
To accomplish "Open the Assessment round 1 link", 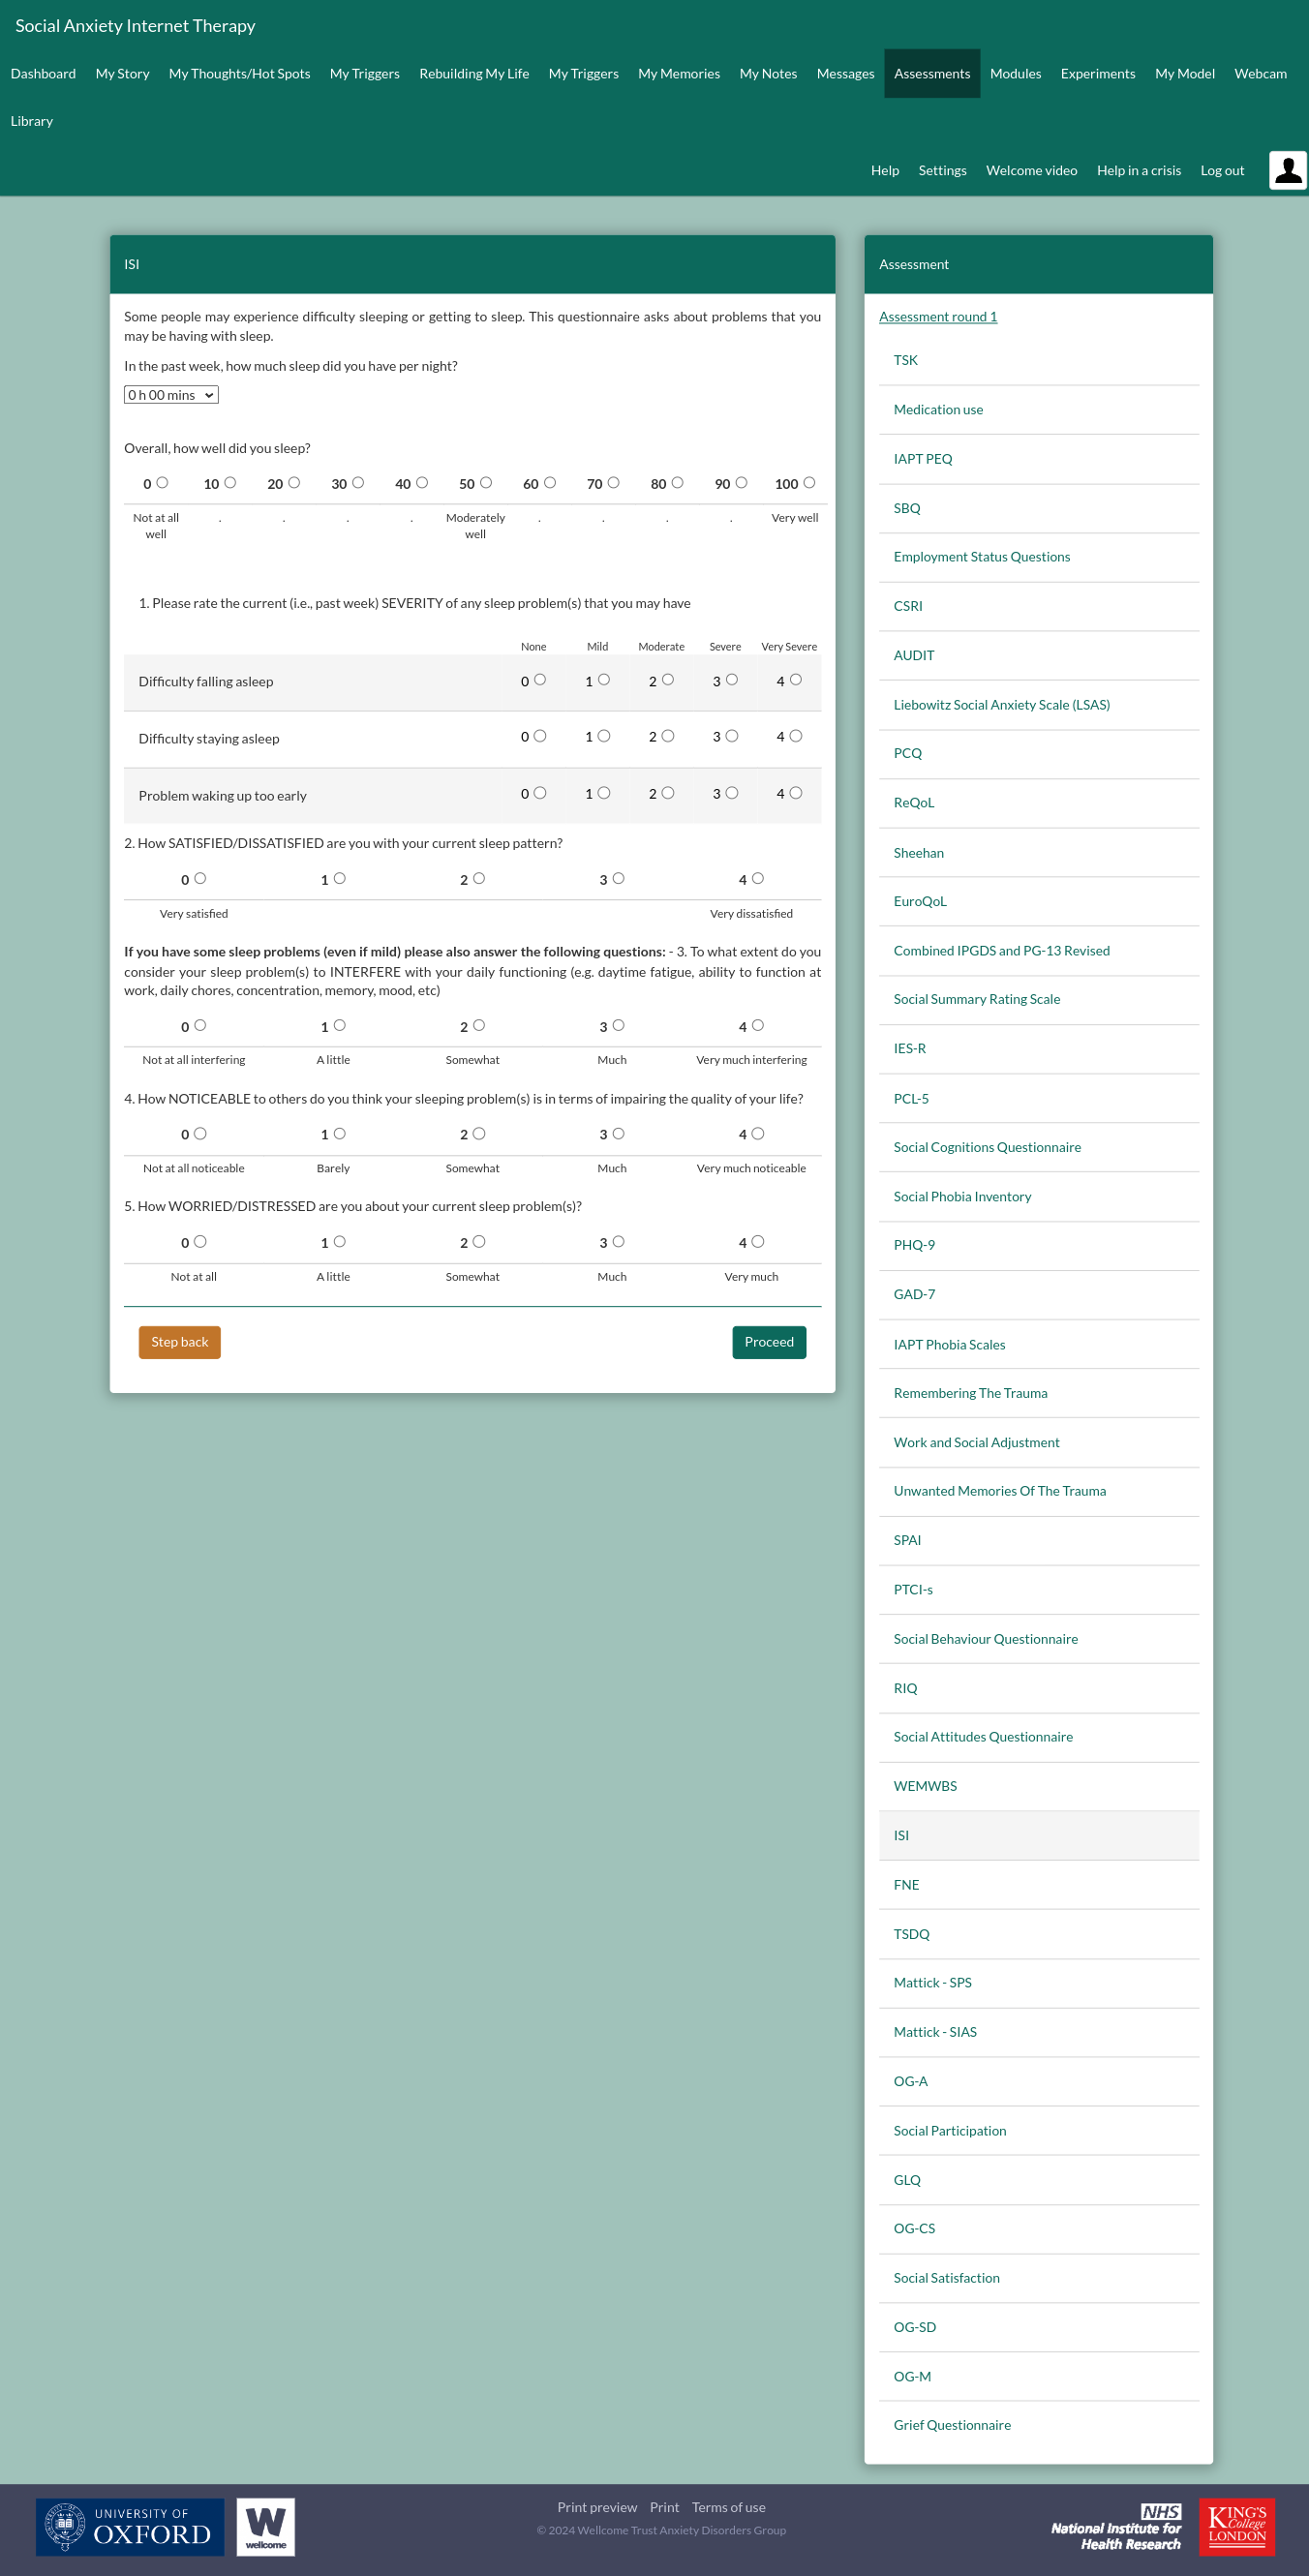I will [x=937, y=317].
